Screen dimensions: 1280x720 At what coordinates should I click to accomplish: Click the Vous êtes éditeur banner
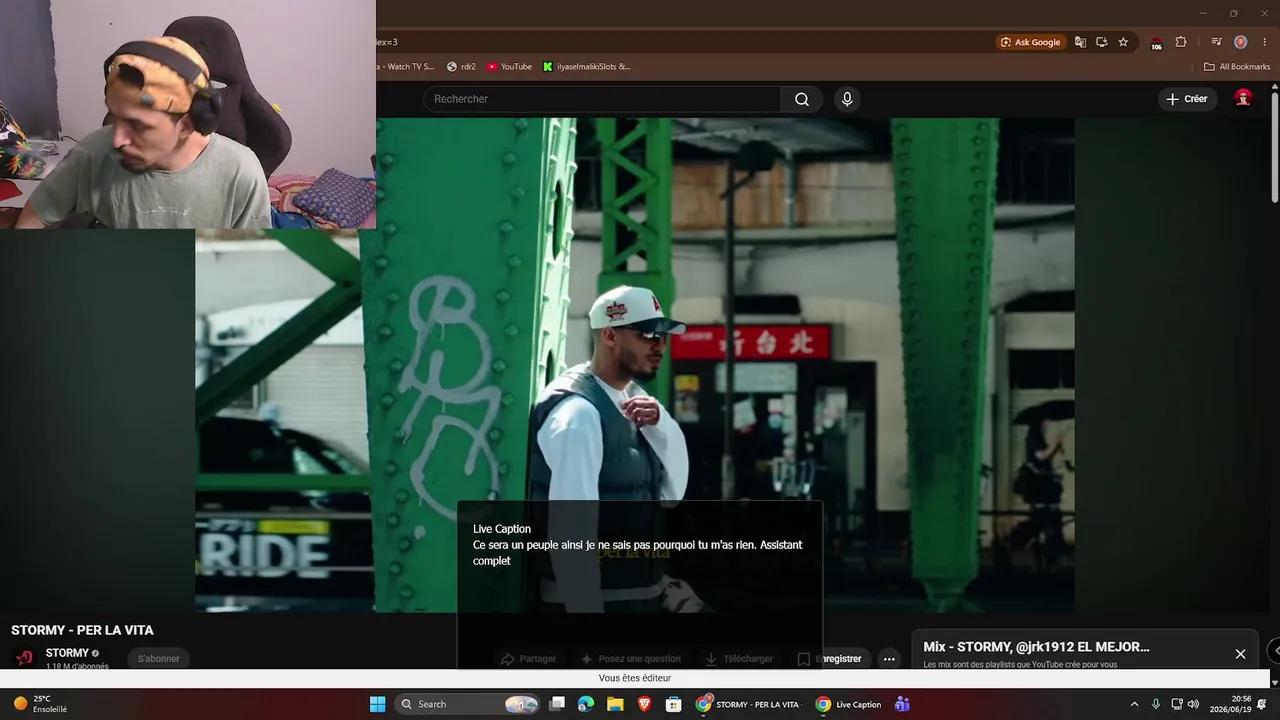[x=635, y=678]
